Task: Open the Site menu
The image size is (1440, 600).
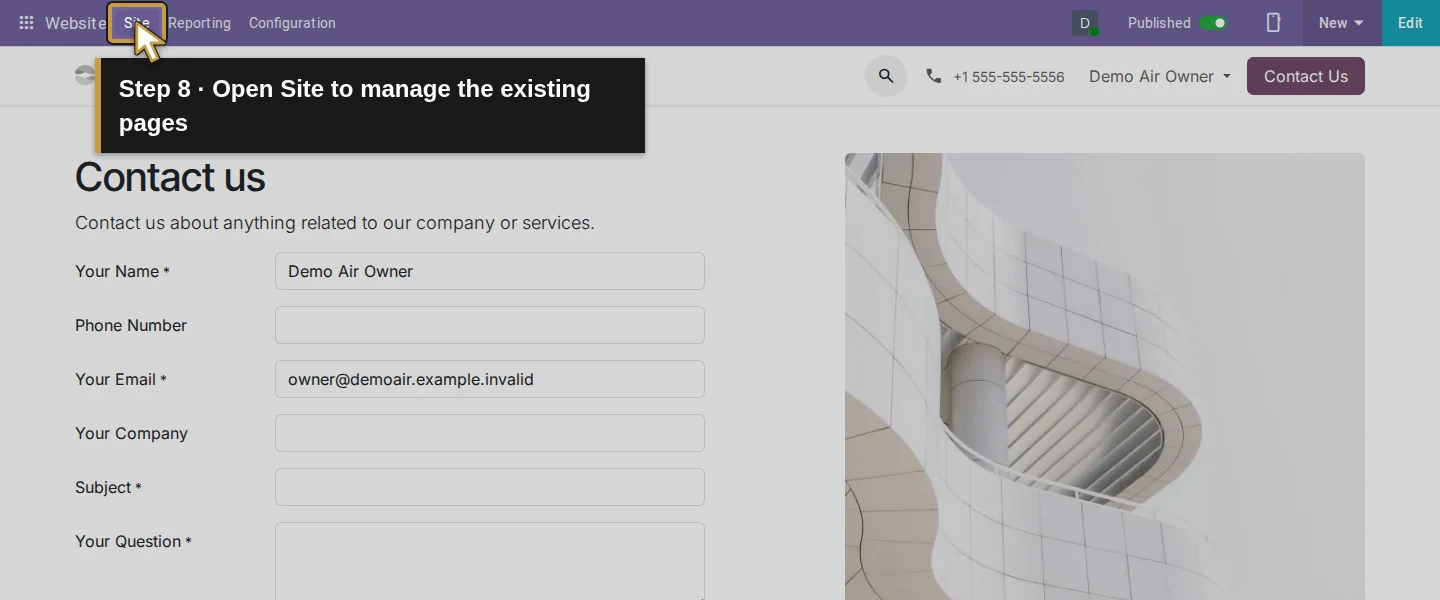Action: [x=137, y=23]
